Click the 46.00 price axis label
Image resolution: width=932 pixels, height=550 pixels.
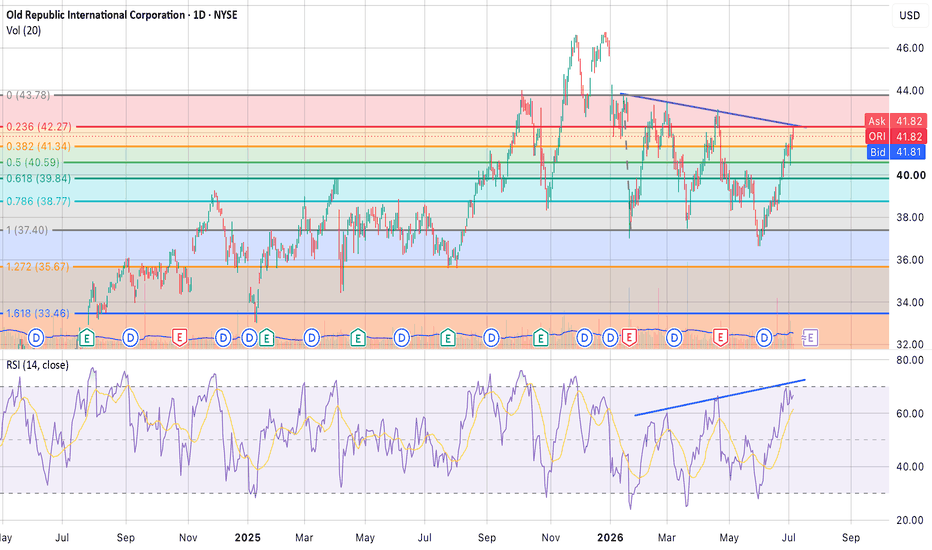click(910, 48)
